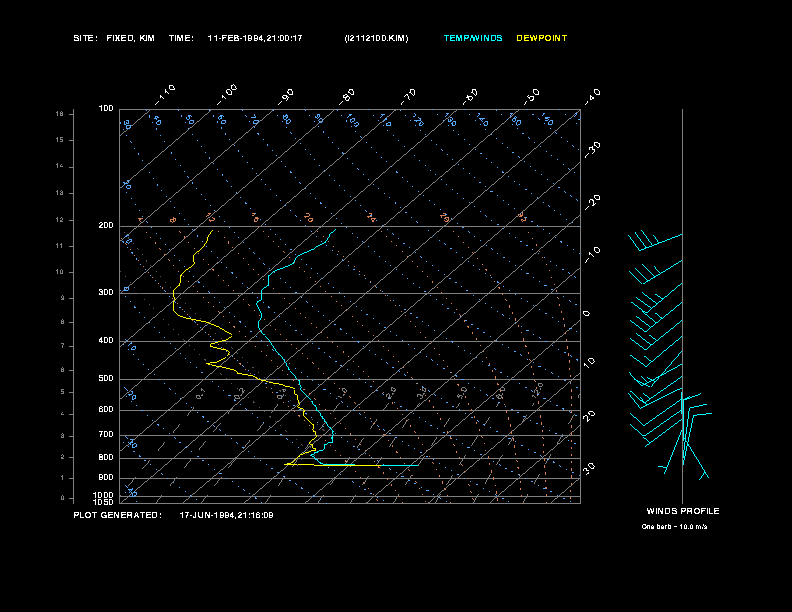Click the 600 pressure level label
The width and height of the screenshot is (792, 612).
pos(106,410)
